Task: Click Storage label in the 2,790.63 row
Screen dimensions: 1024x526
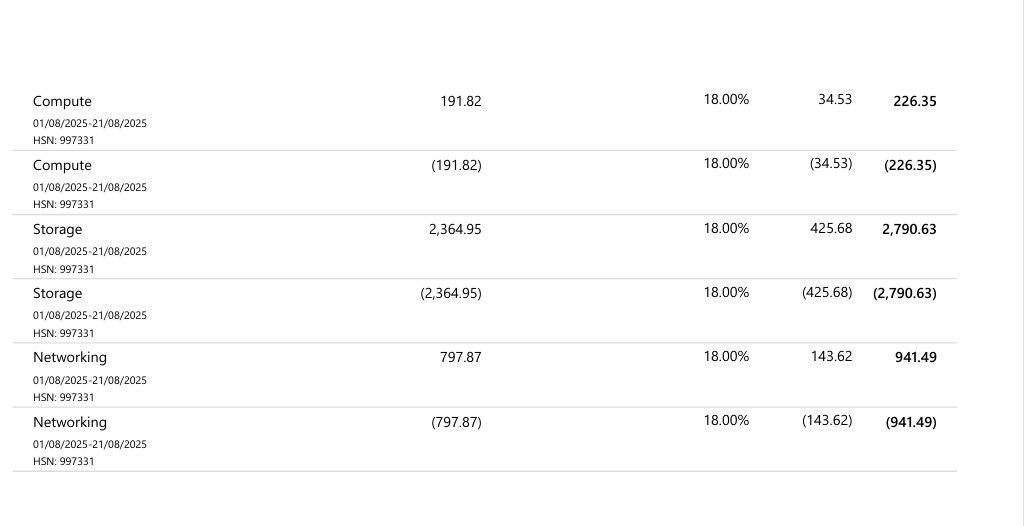Action: pyautogui.click(x=57, y=229)
